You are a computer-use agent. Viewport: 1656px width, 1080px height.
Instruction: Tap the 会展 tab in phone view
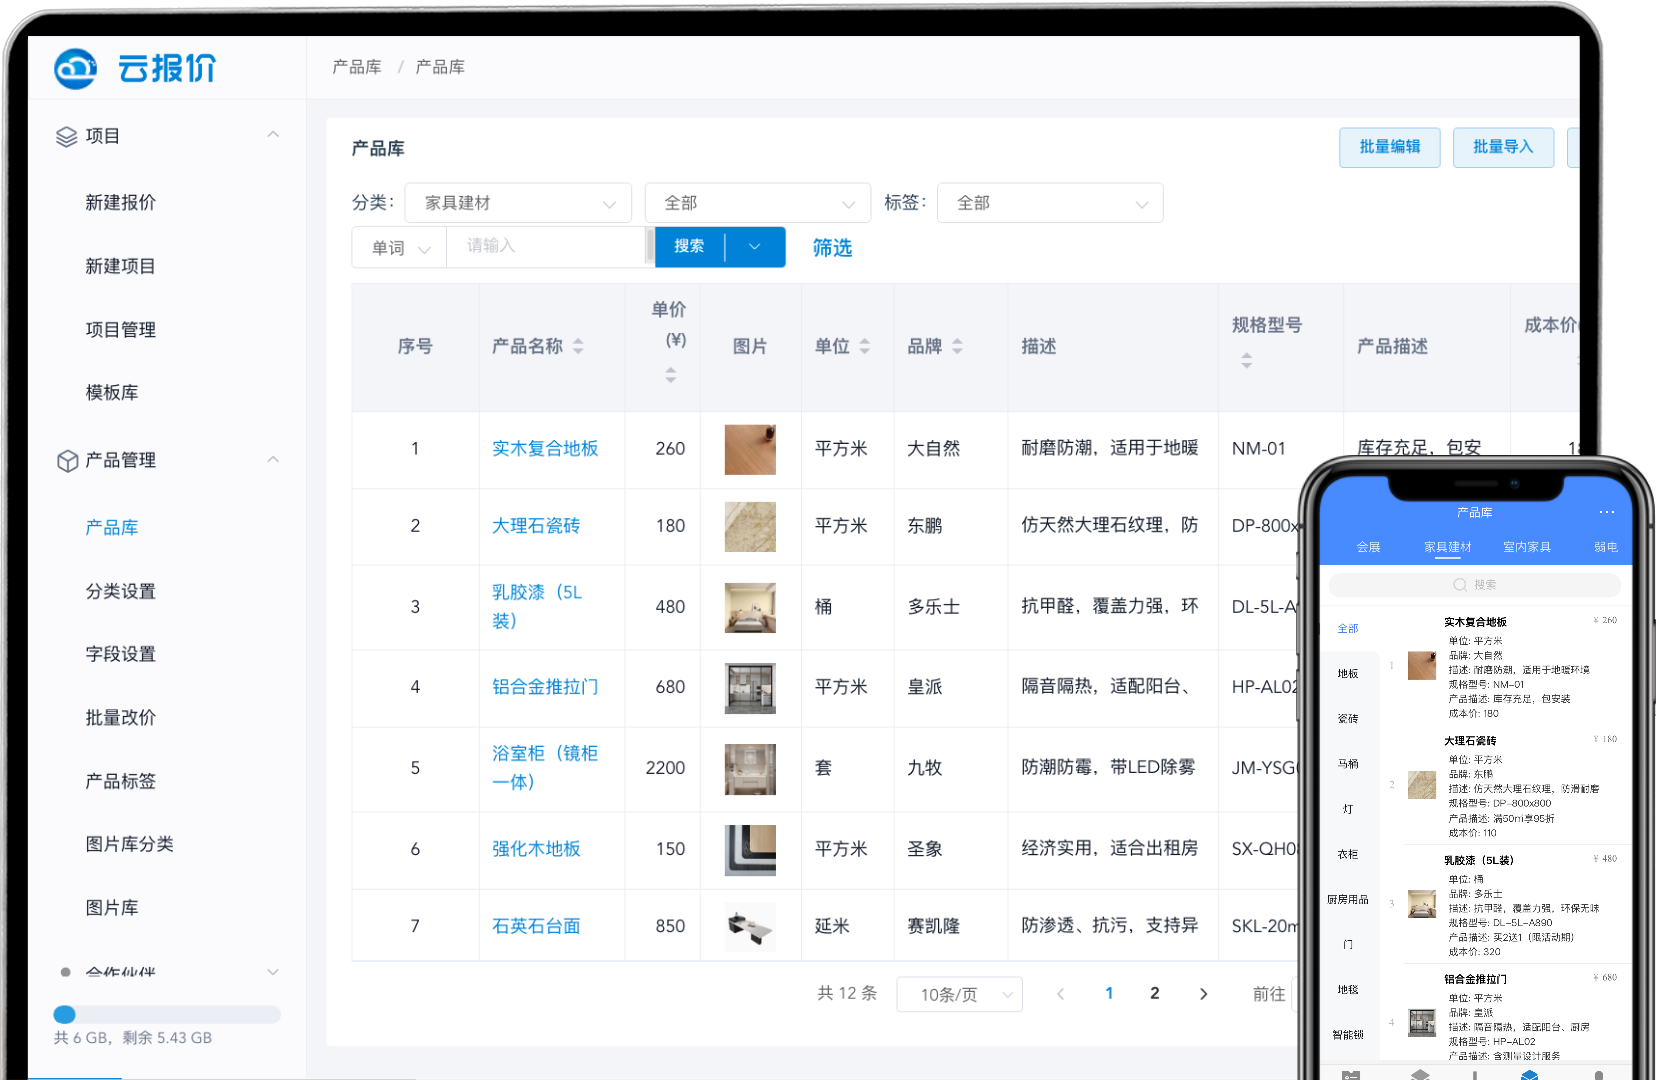(1368, 547)
